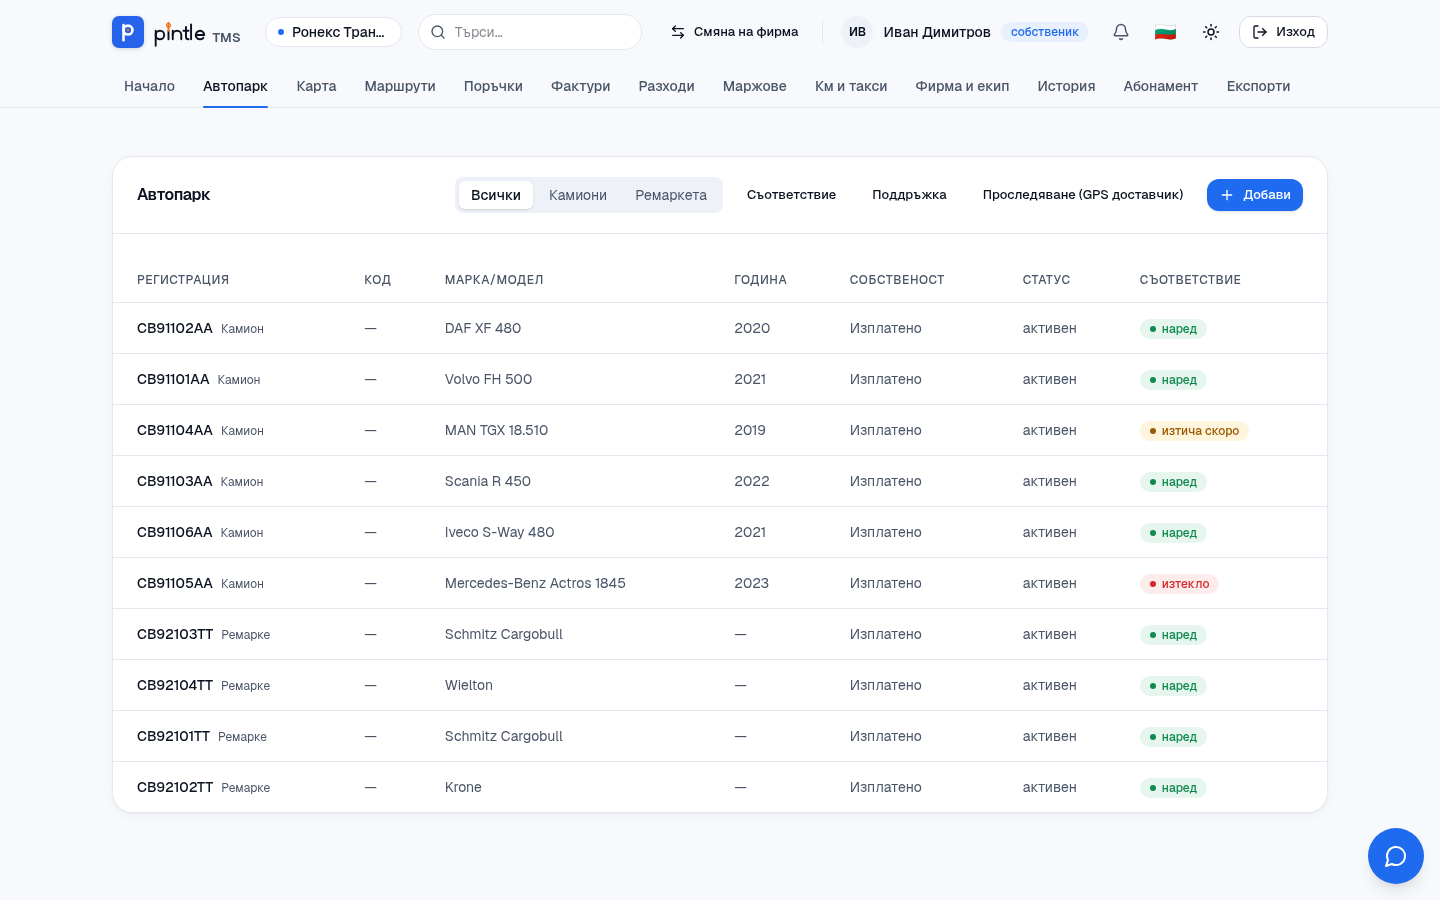Open the CB91104AA MAN TGX row
1440x900 pixels.
pos(720,430)
